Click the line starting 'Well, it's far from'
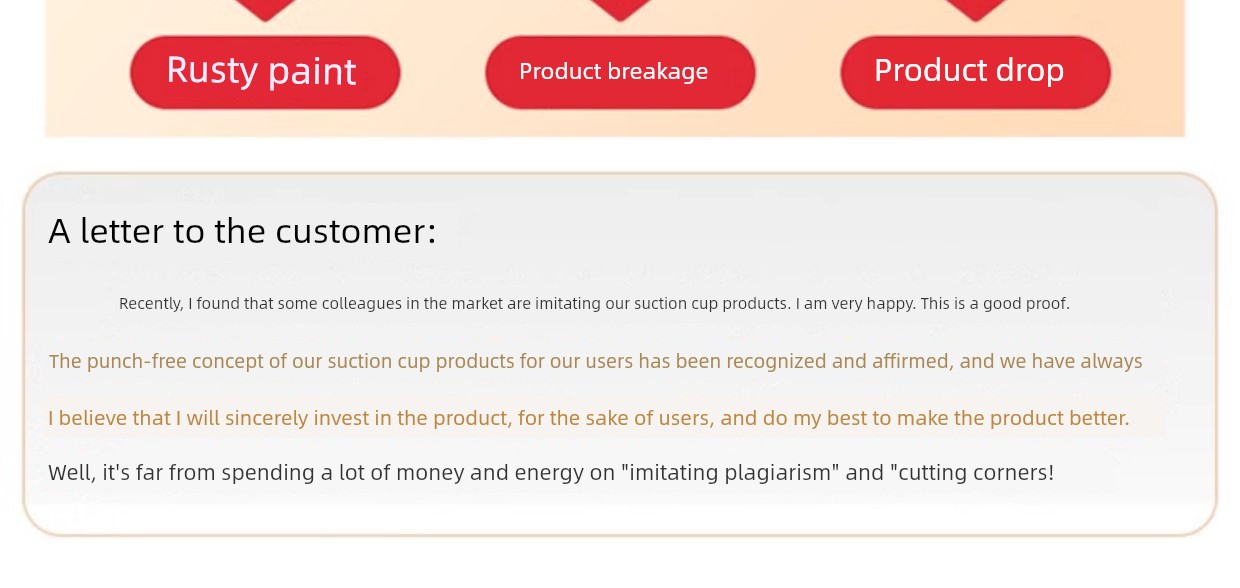 point(551,473)
